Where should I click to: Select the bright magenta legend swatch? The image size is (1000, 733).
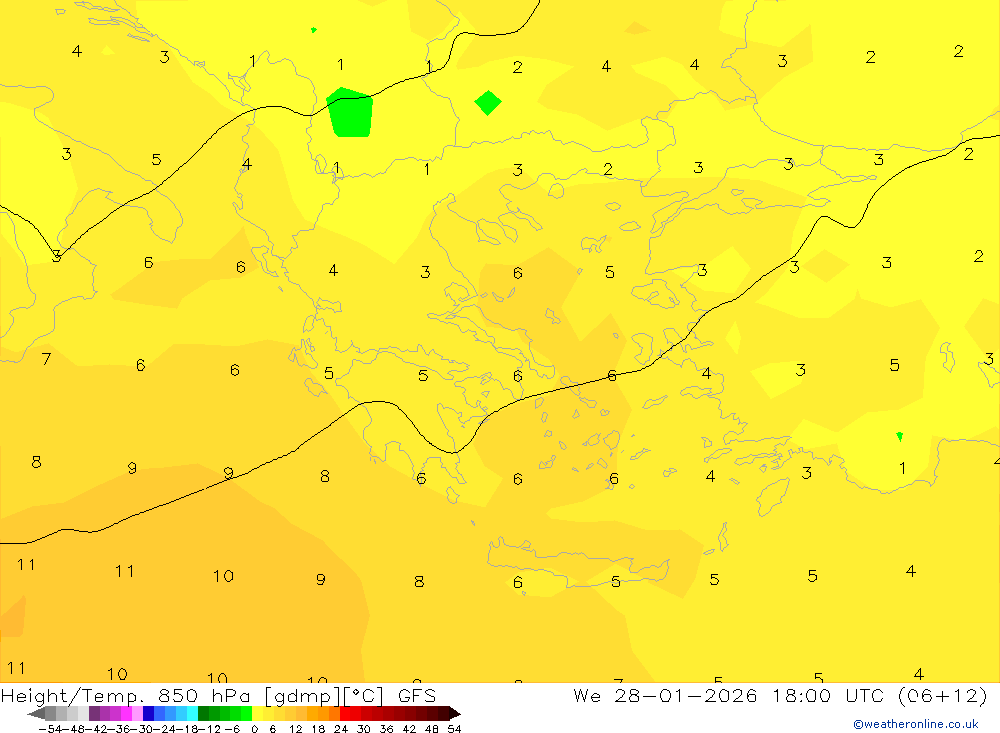[126, 713]
